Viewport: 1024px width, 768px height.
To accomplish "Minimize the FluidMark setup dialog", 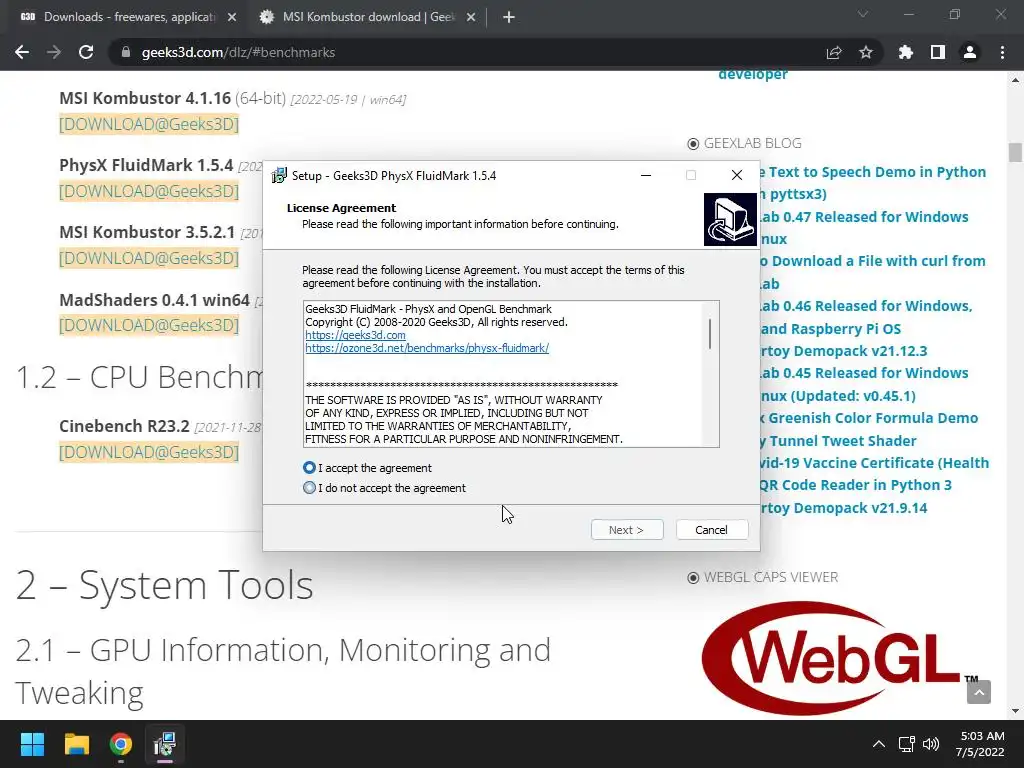I will tap(646, 175).
